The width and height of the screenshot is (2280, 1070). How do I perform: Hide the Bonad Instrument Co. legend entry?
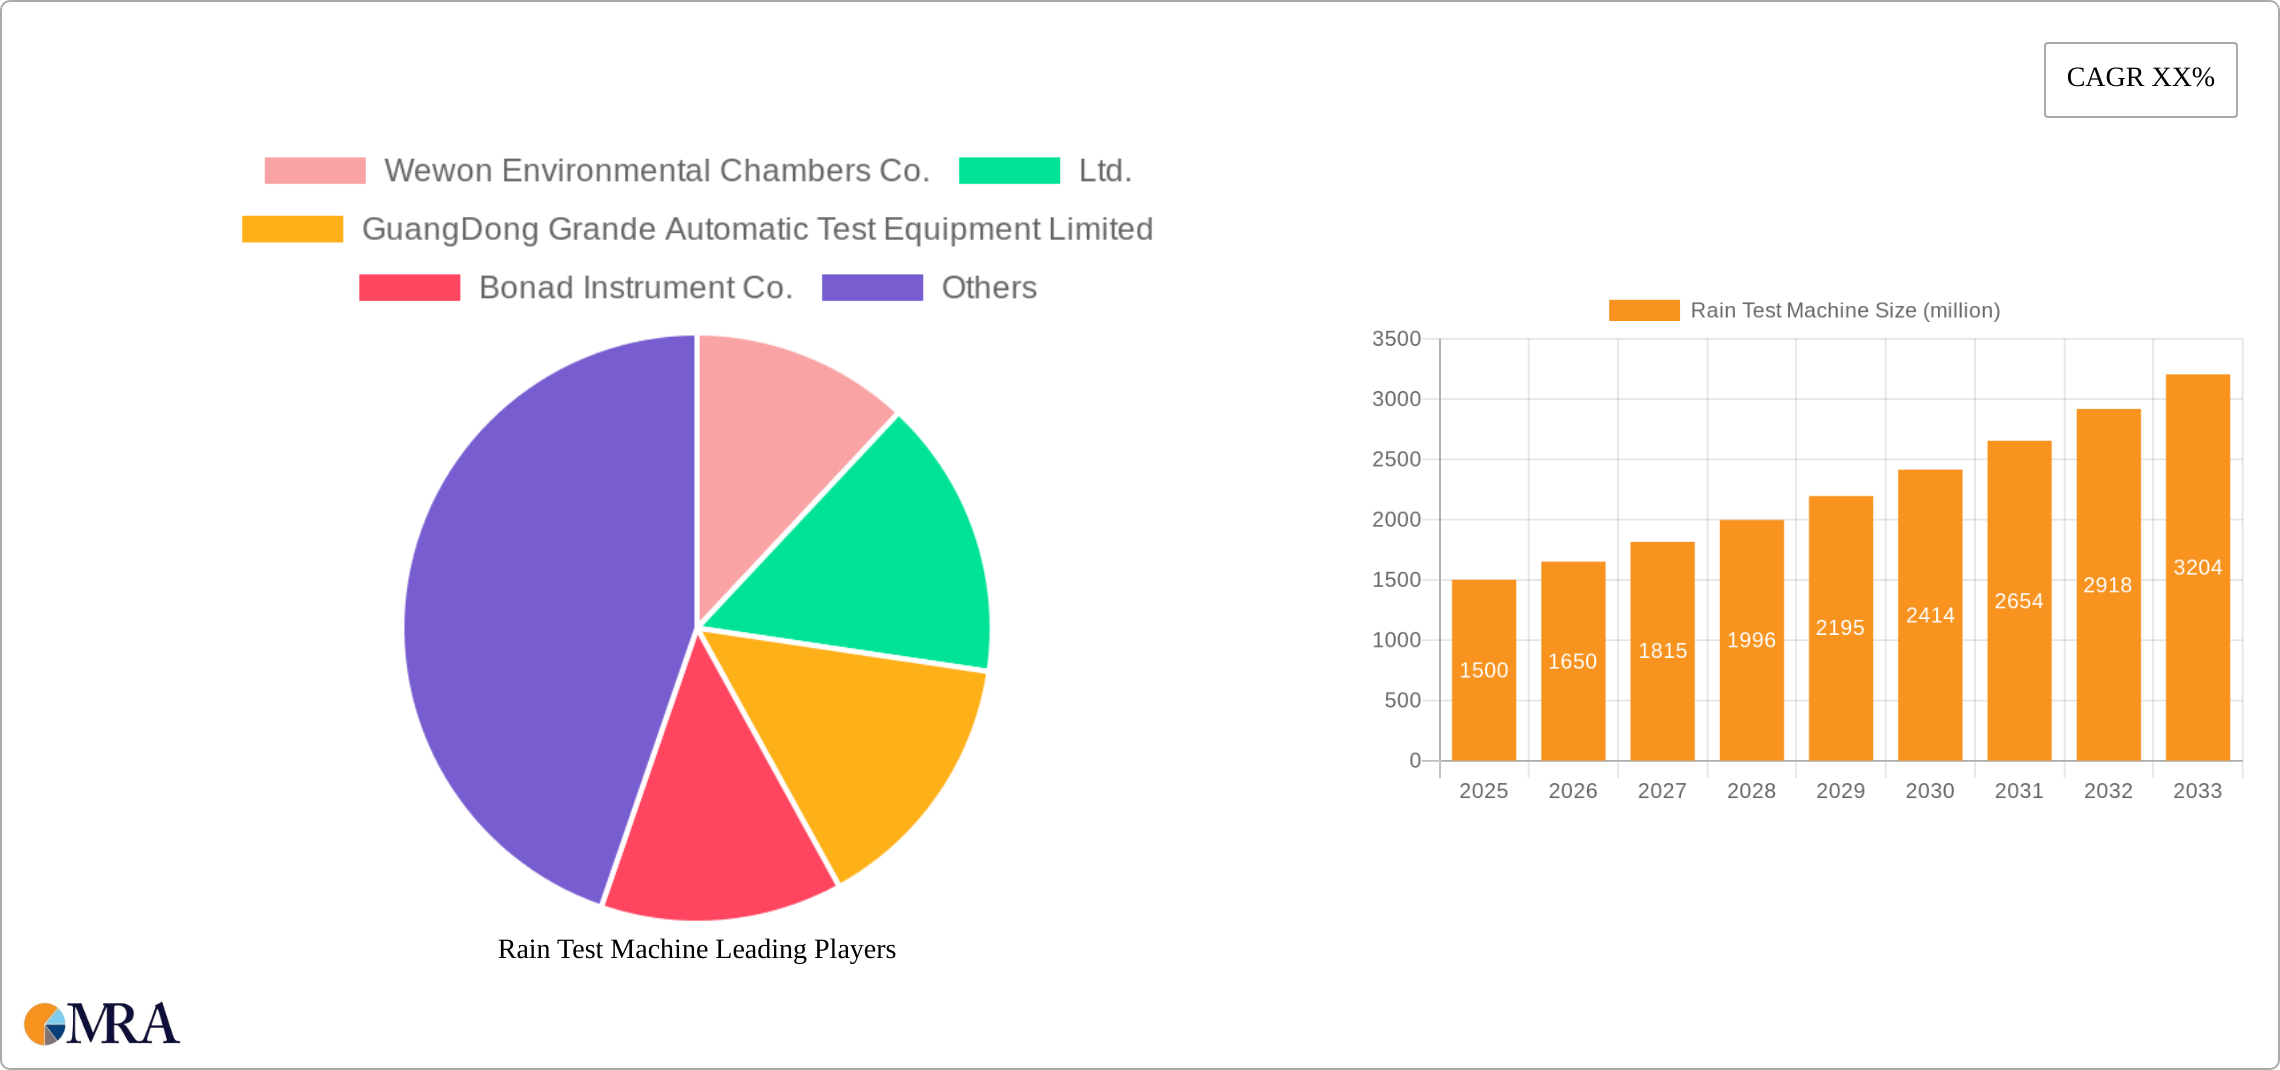point(635,288)
